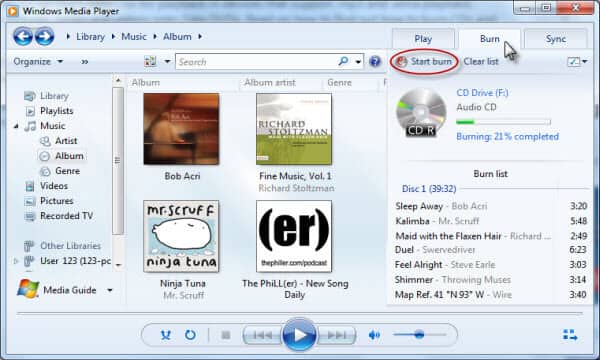Start playback with the Play button

click(299, 335)
